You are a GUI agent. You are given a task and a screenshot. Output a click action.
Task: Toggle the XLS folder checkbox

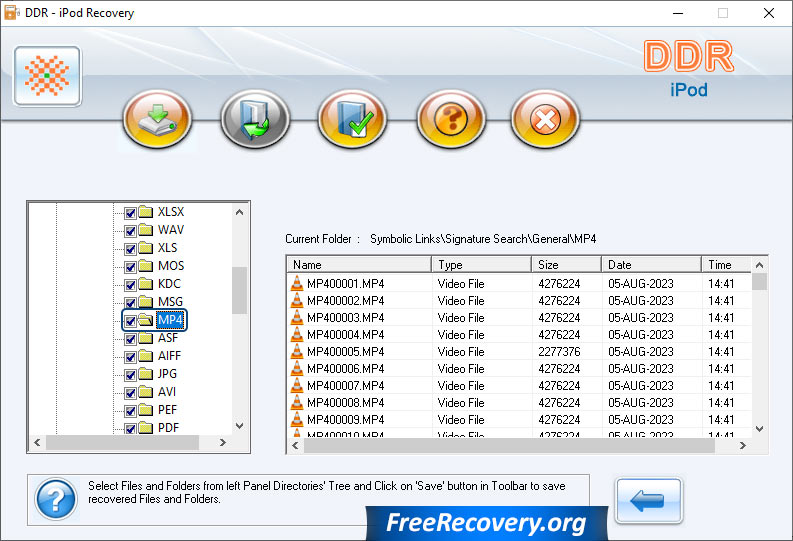(130, 249)
